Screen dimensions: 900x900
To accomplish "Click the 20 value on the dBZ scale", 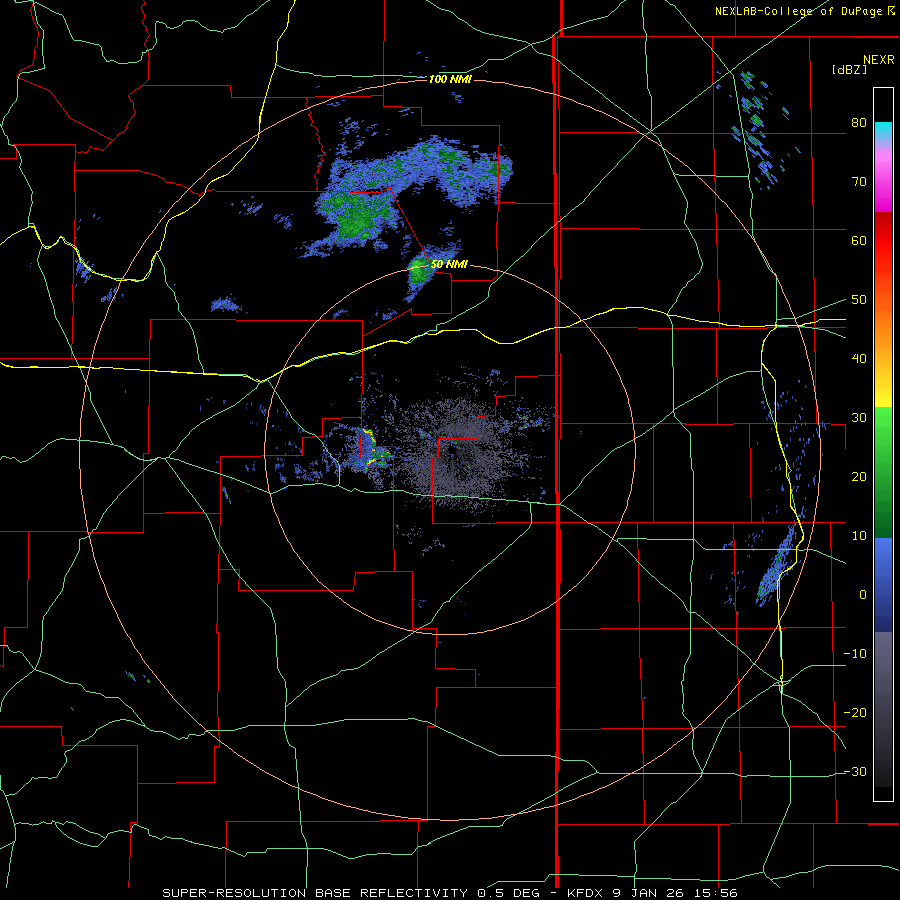I will point(859,477).
